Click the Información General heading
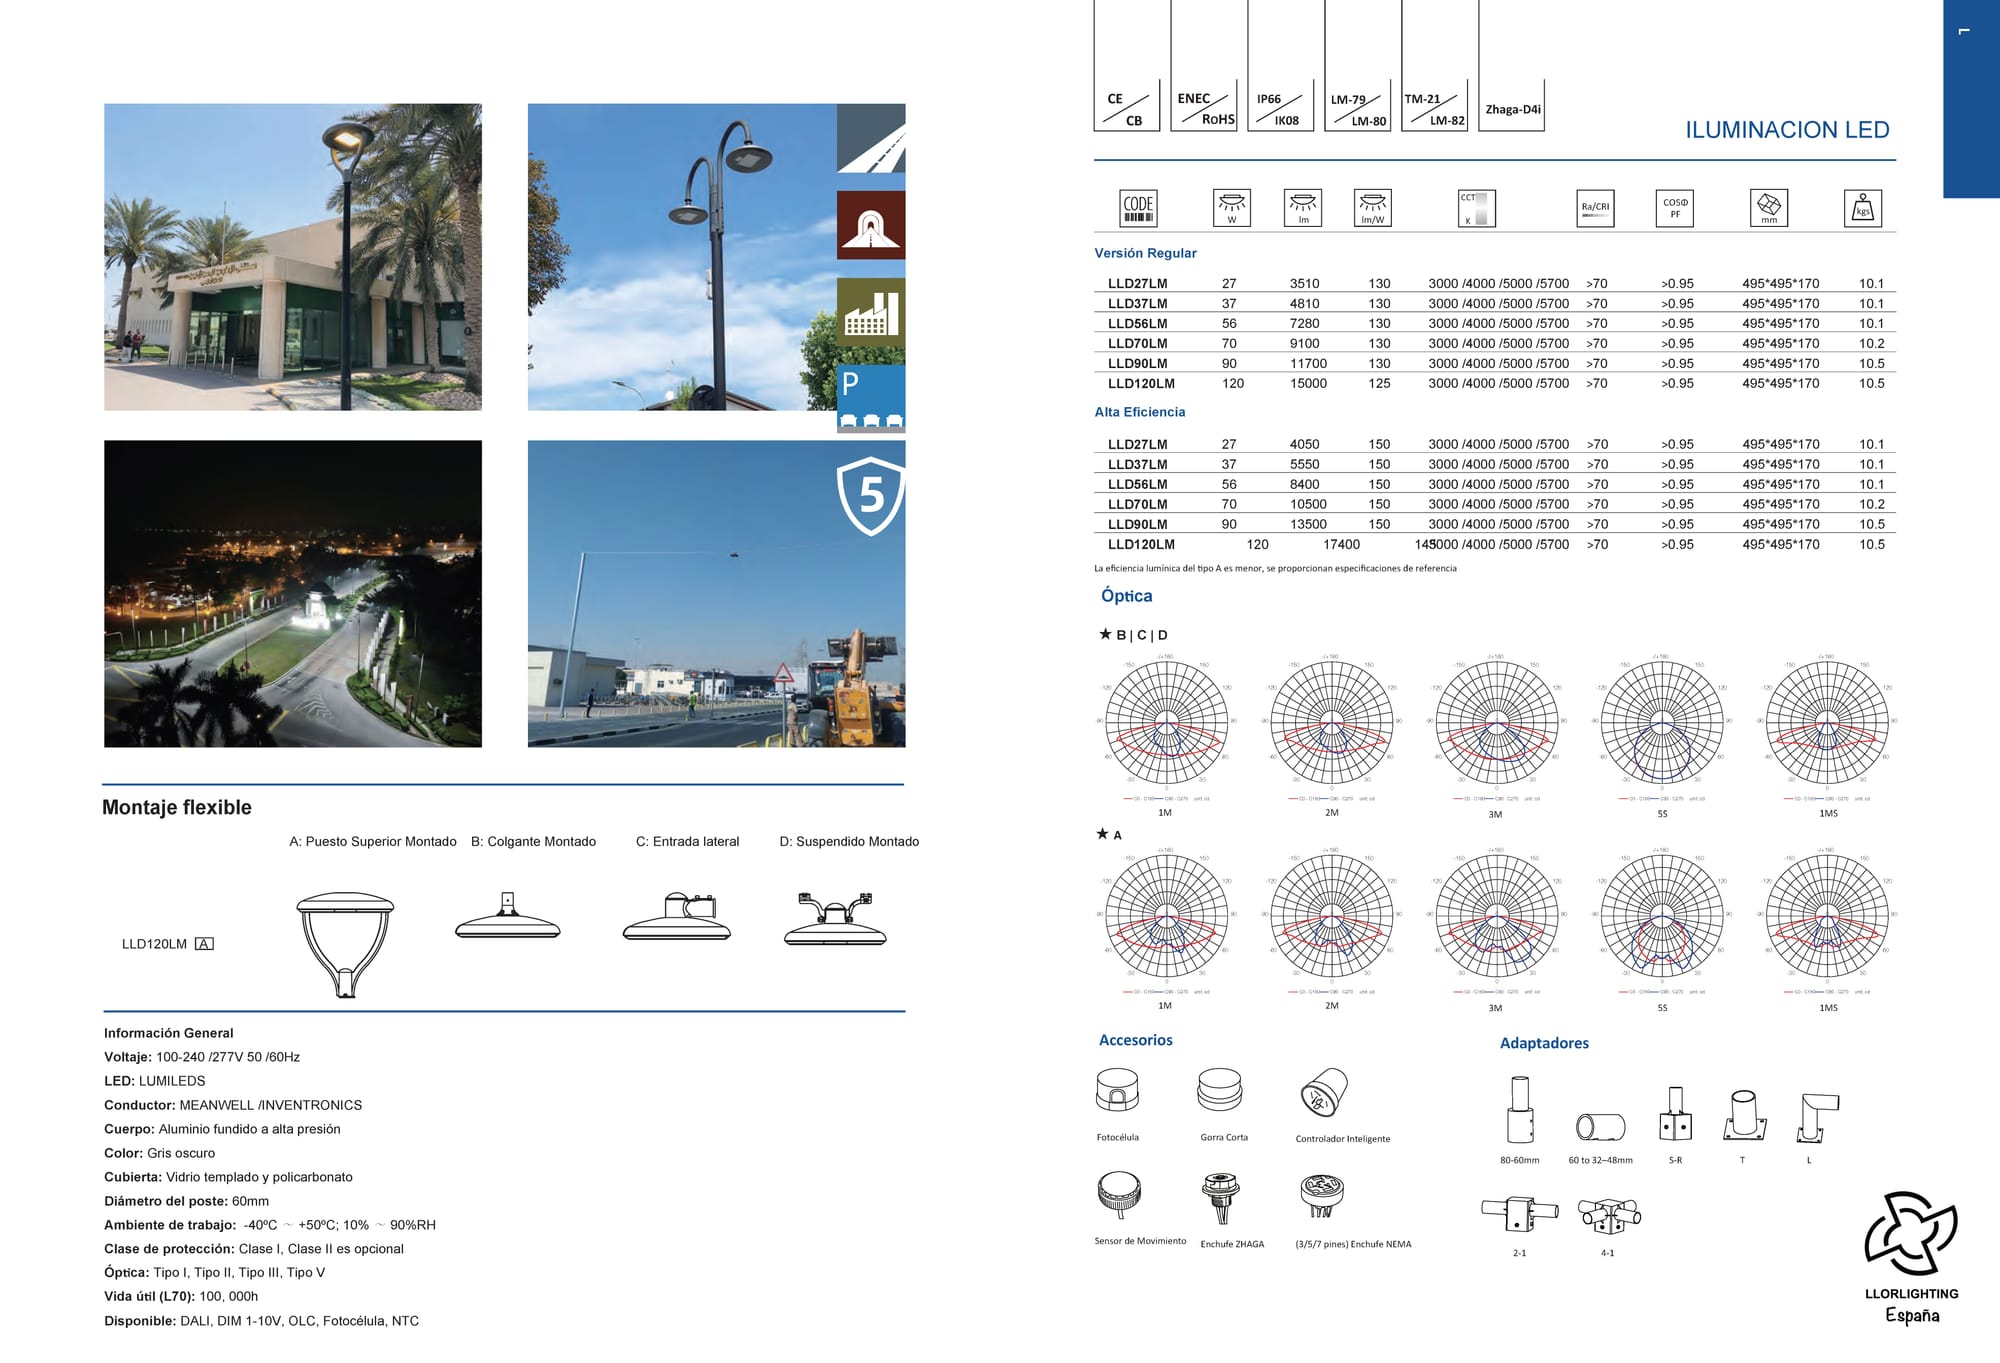 pos(169,1033)
